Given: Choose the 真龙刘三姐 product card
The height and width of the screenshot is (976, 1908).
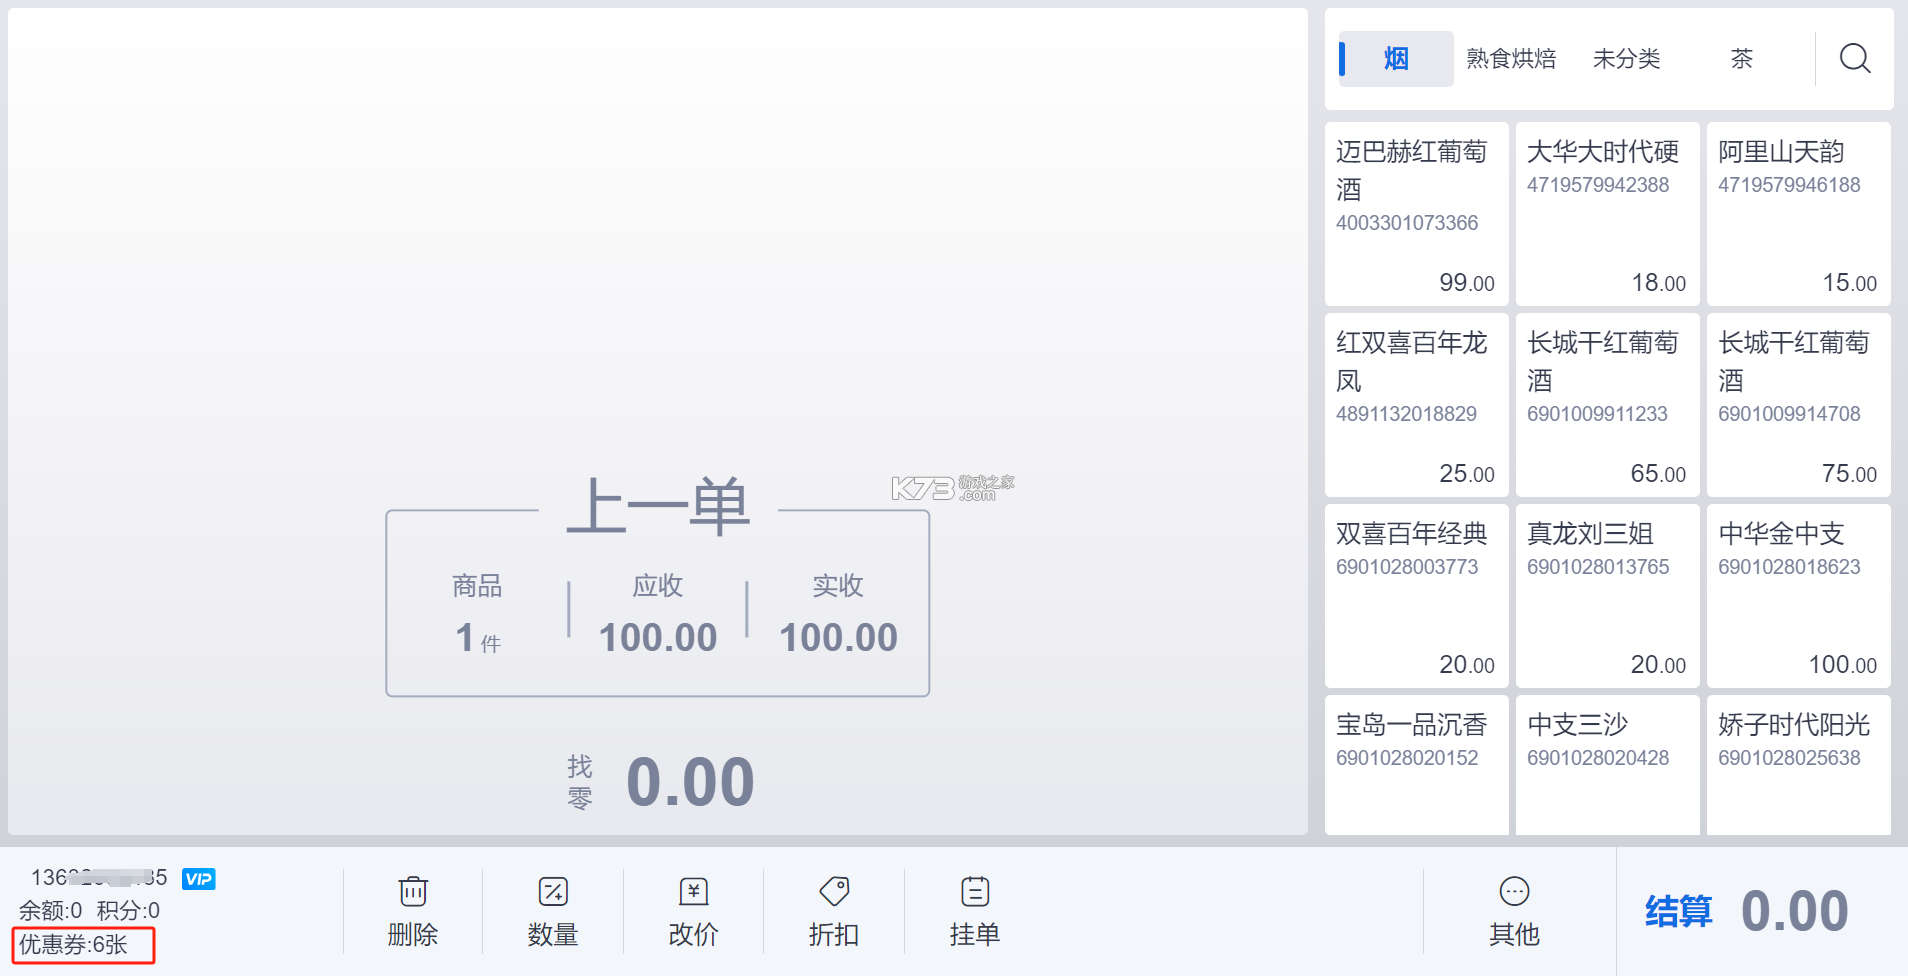Looking at the screenshot, I should tap(1607, 596).
